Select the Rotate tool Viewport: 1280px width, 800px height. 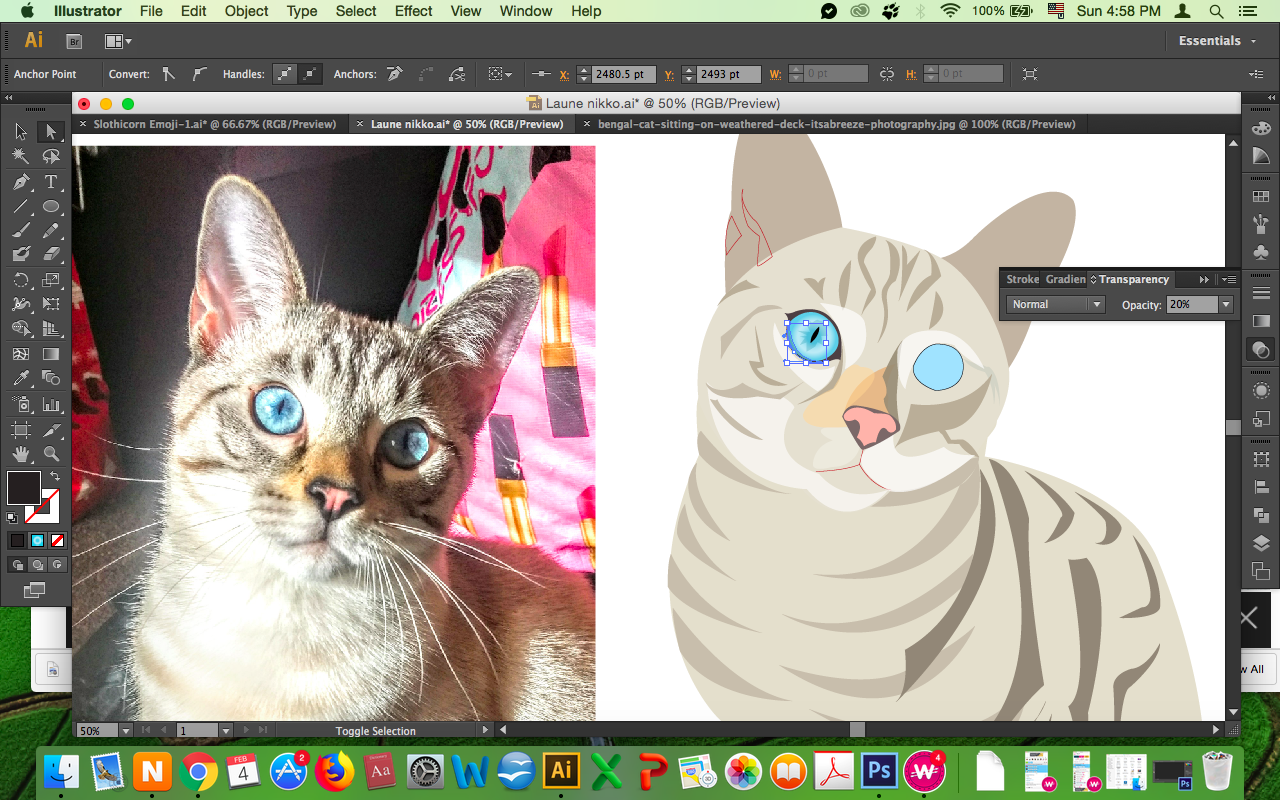point(21,280)
